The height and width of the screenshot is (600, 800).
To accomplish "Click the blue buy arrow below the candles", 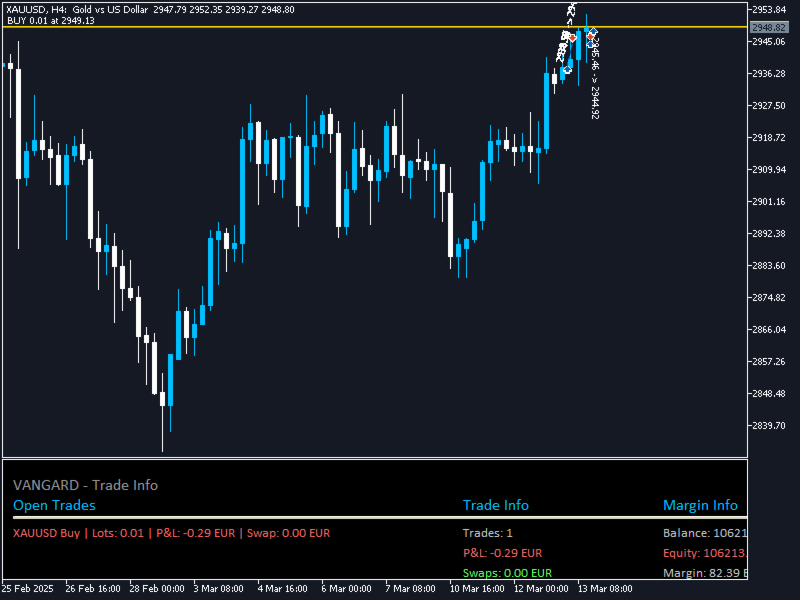I will tap(567, 70).
